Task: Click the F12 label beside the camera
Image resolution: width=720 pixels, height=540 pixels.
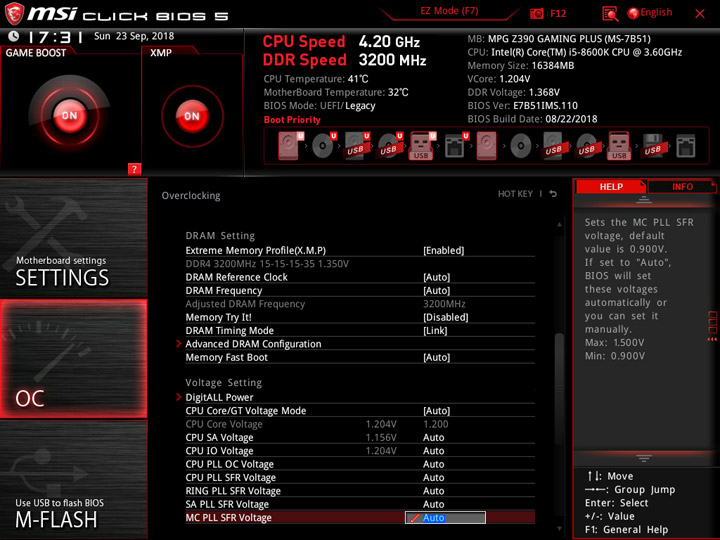Action: click(x=558, y=13)
